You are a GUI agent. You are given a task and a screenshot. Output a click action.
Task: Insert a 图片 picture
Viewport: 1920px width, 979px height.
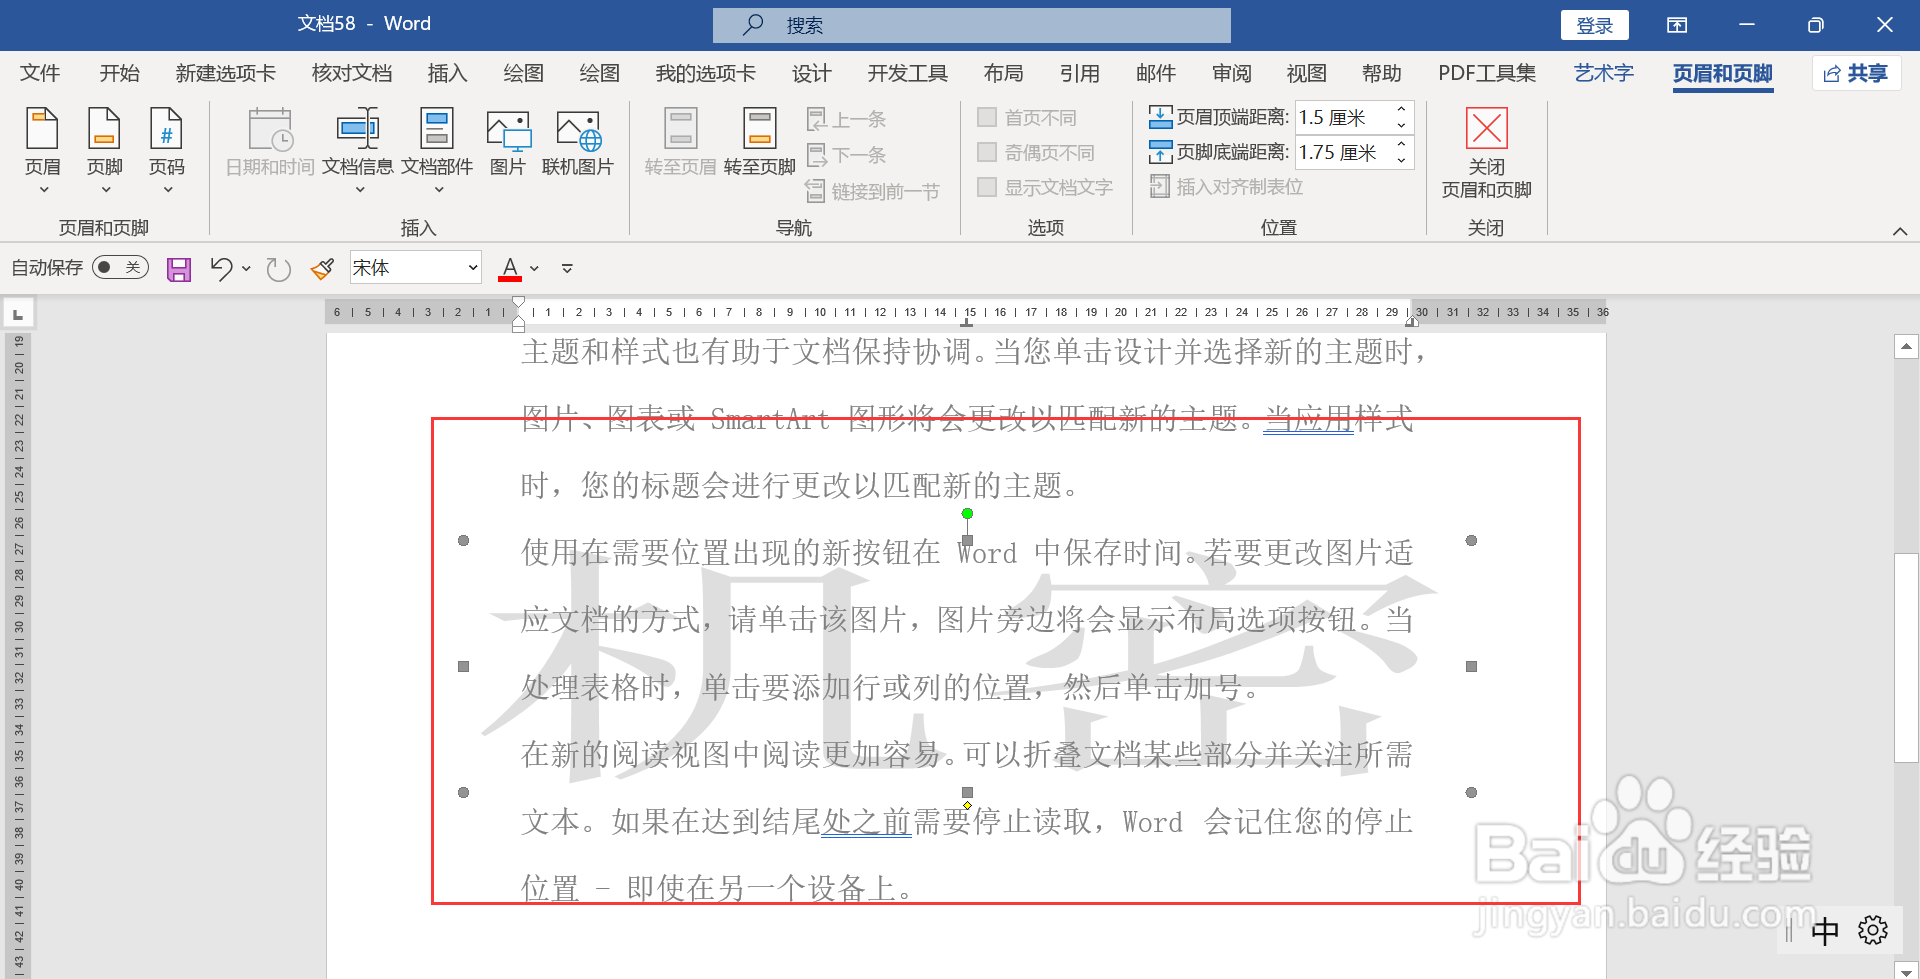(x=508, y=142)
